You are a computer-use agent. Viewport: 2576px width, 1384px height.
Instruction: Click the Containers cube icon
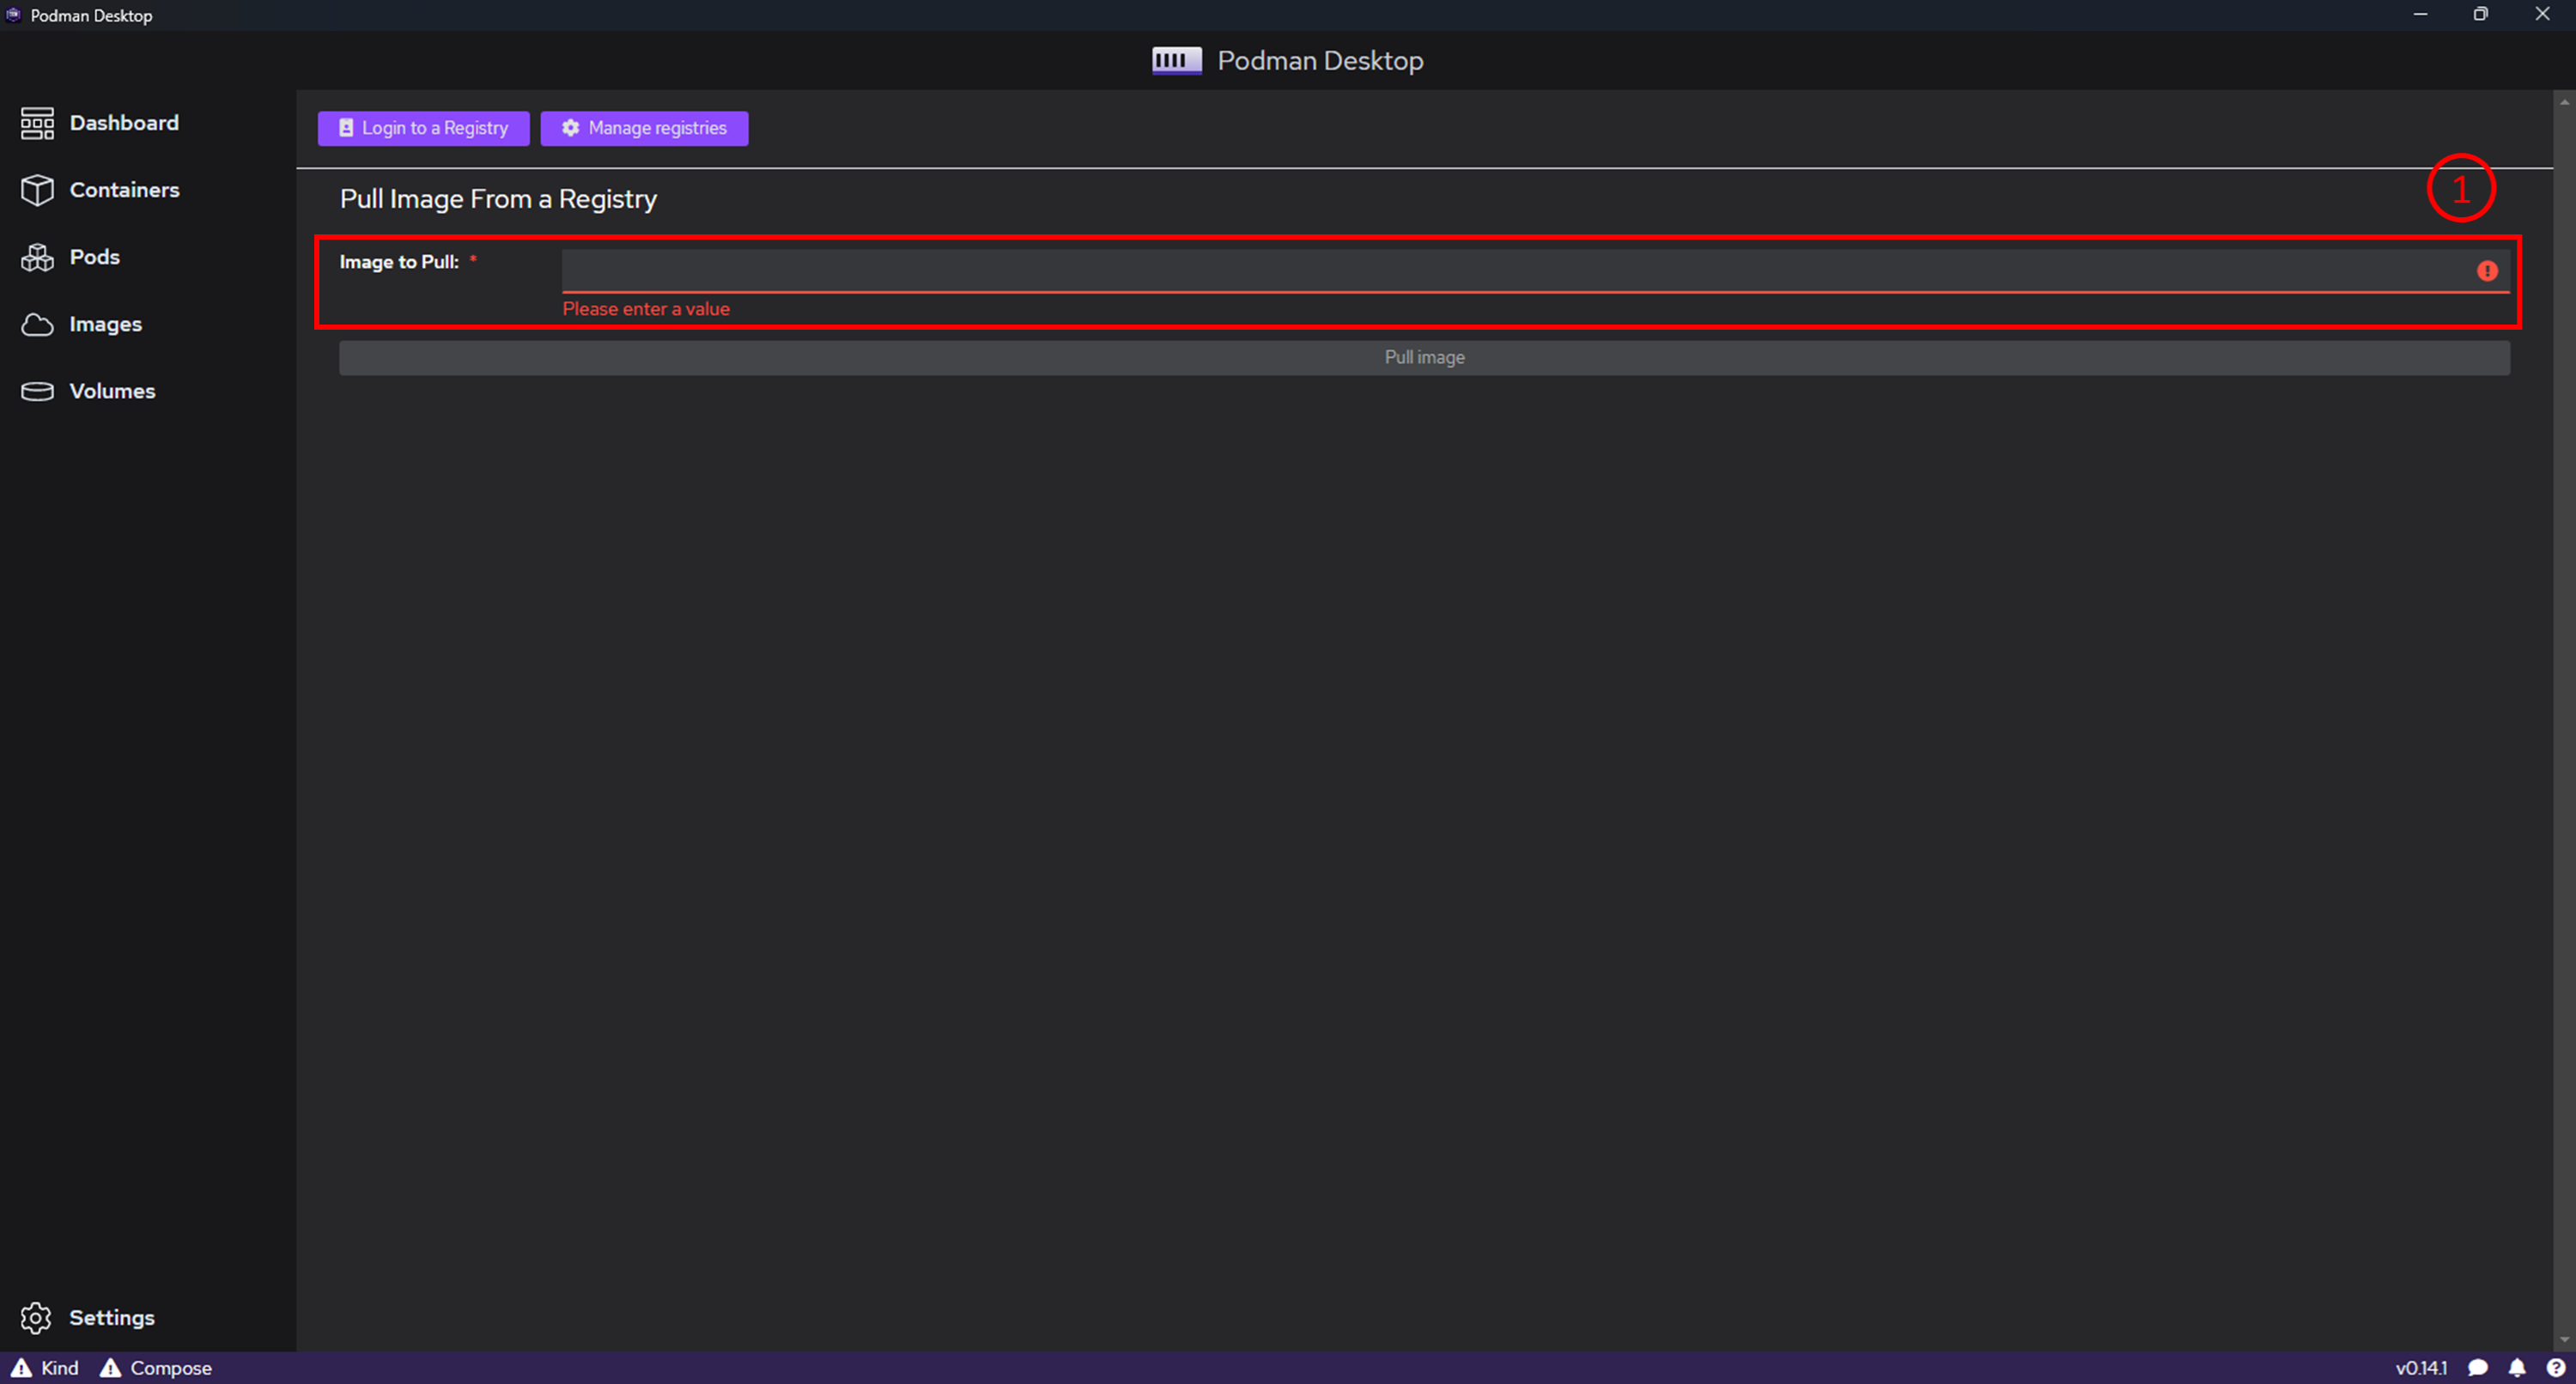[37, 190]
